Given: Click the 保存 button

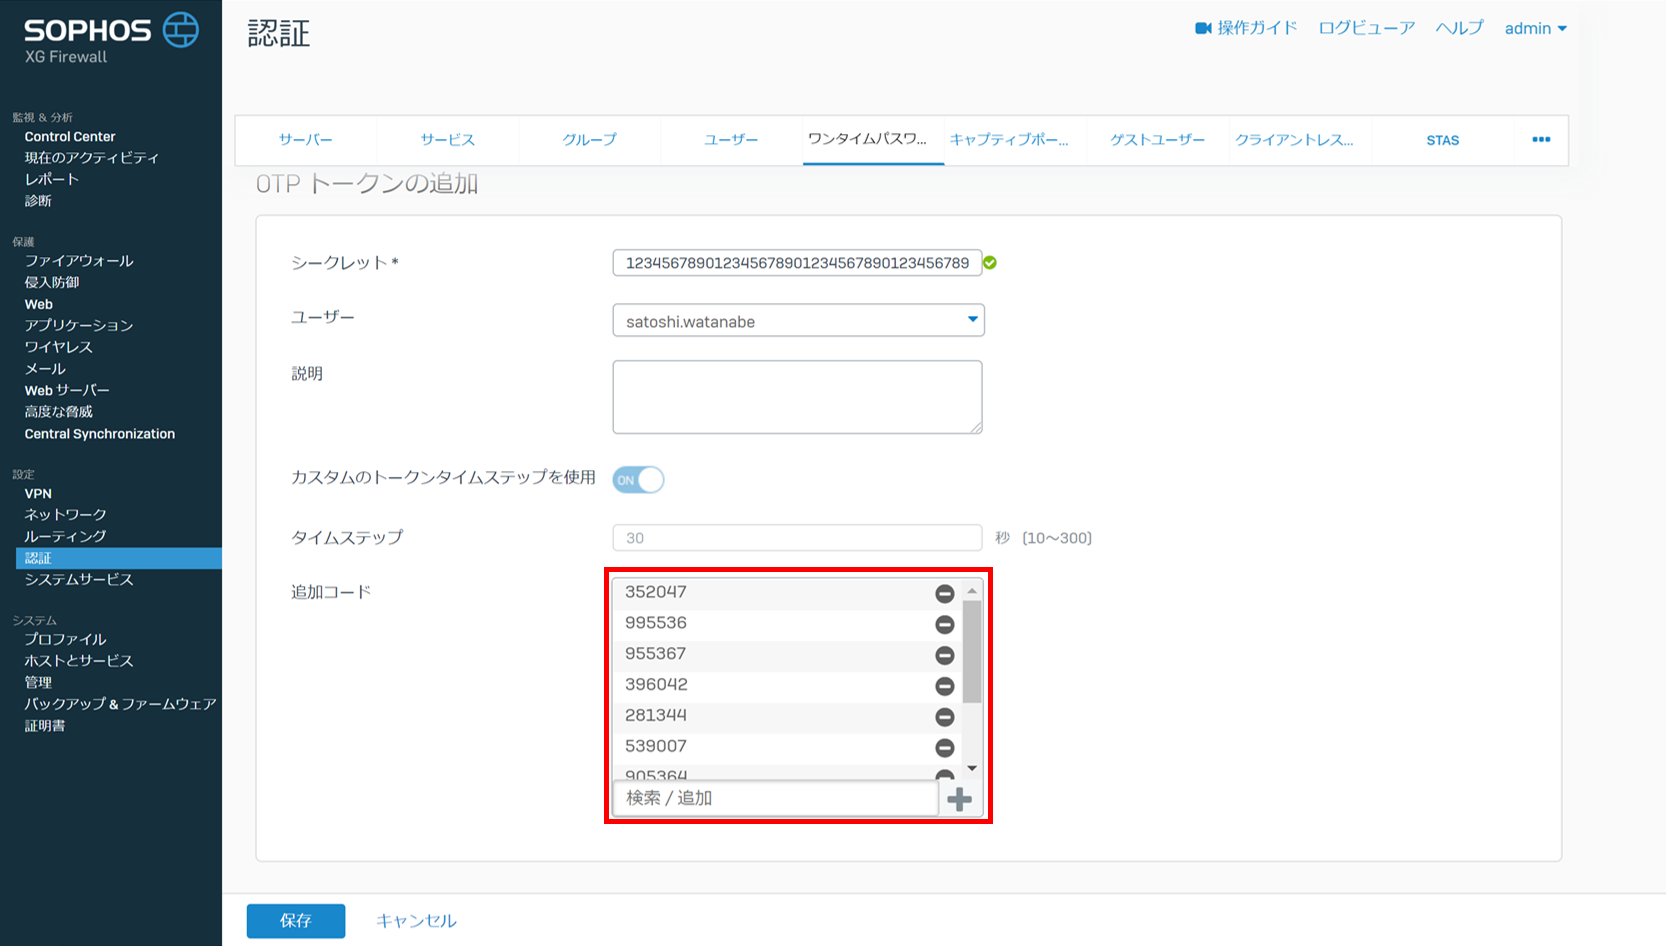Looking at the screenshot, I should 296,920.
